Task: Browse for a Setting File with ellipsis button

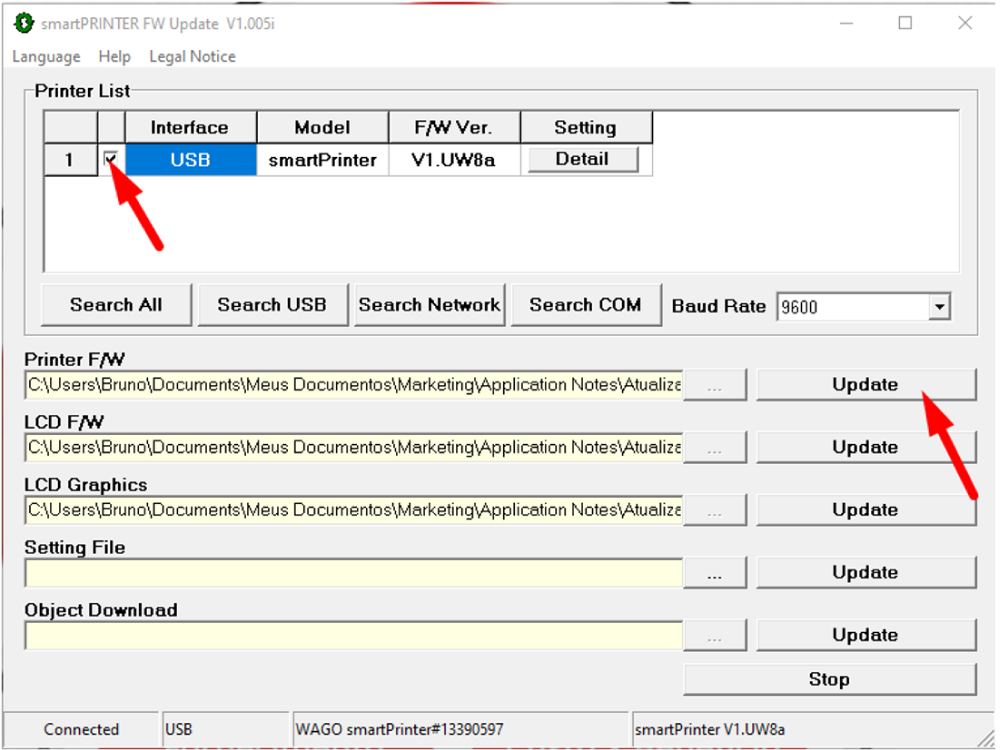Action: coord(714,573)
